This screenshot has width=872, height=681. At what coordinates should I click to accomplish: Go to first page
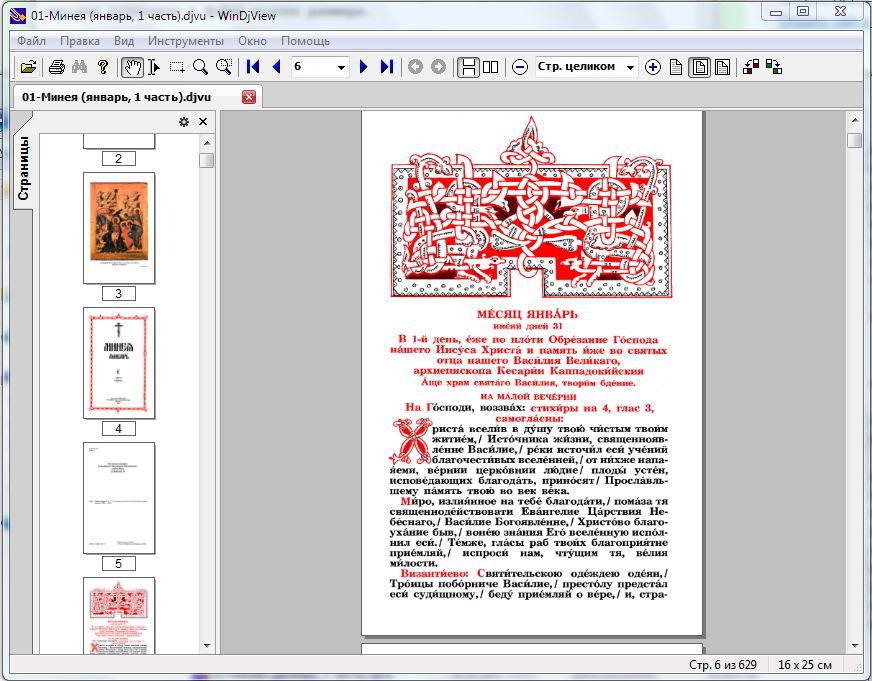point(253,67)
